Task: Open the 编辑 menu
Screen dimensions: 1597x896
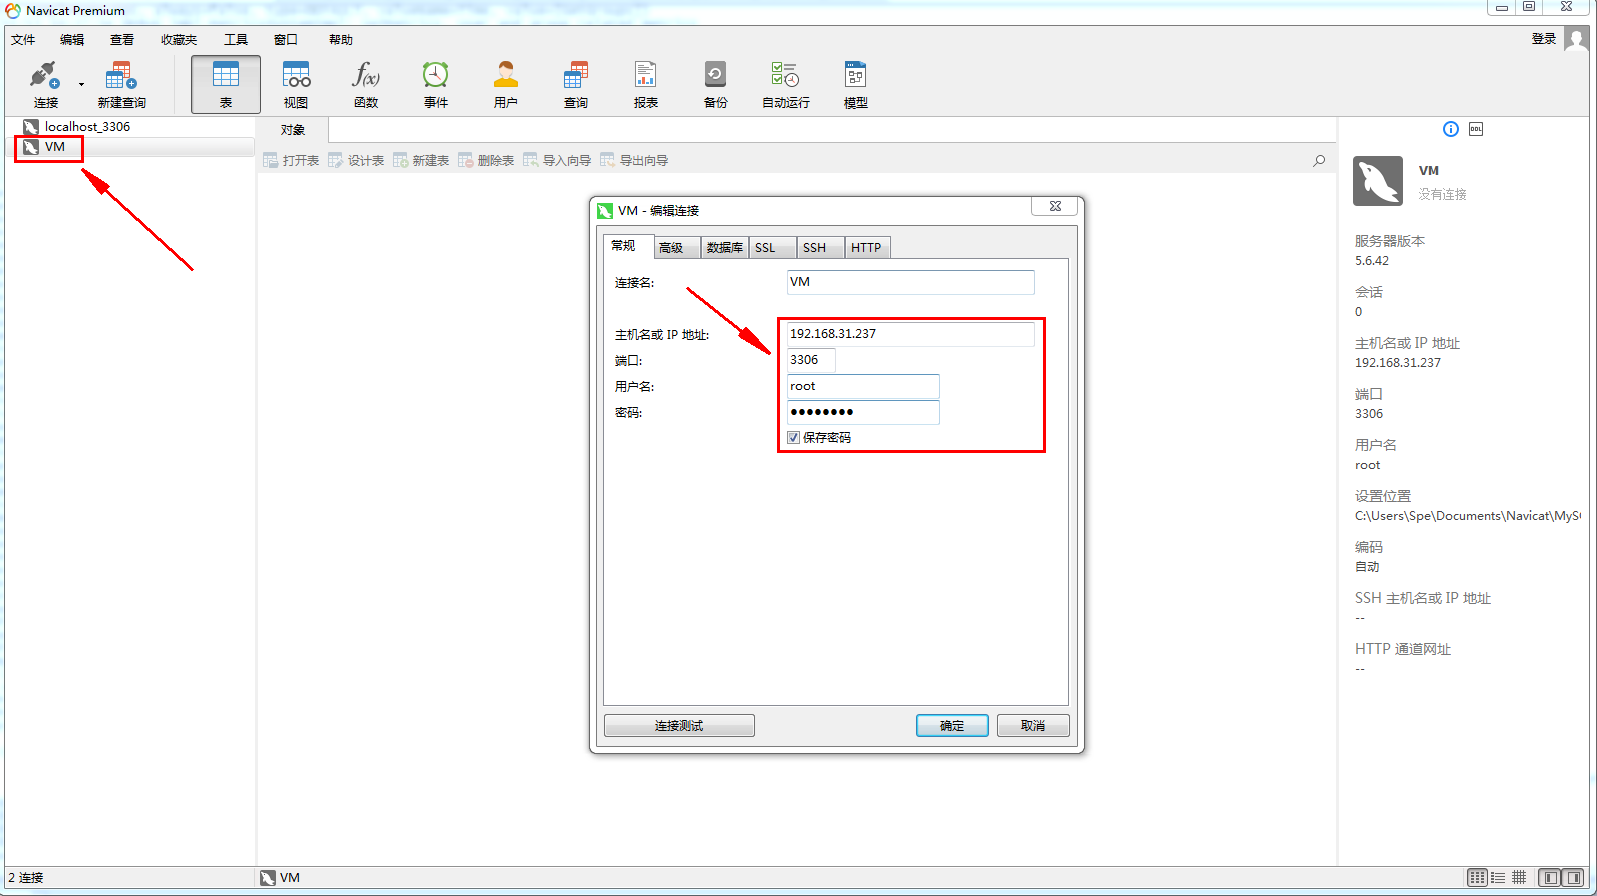Action: (x=72, y=40)
